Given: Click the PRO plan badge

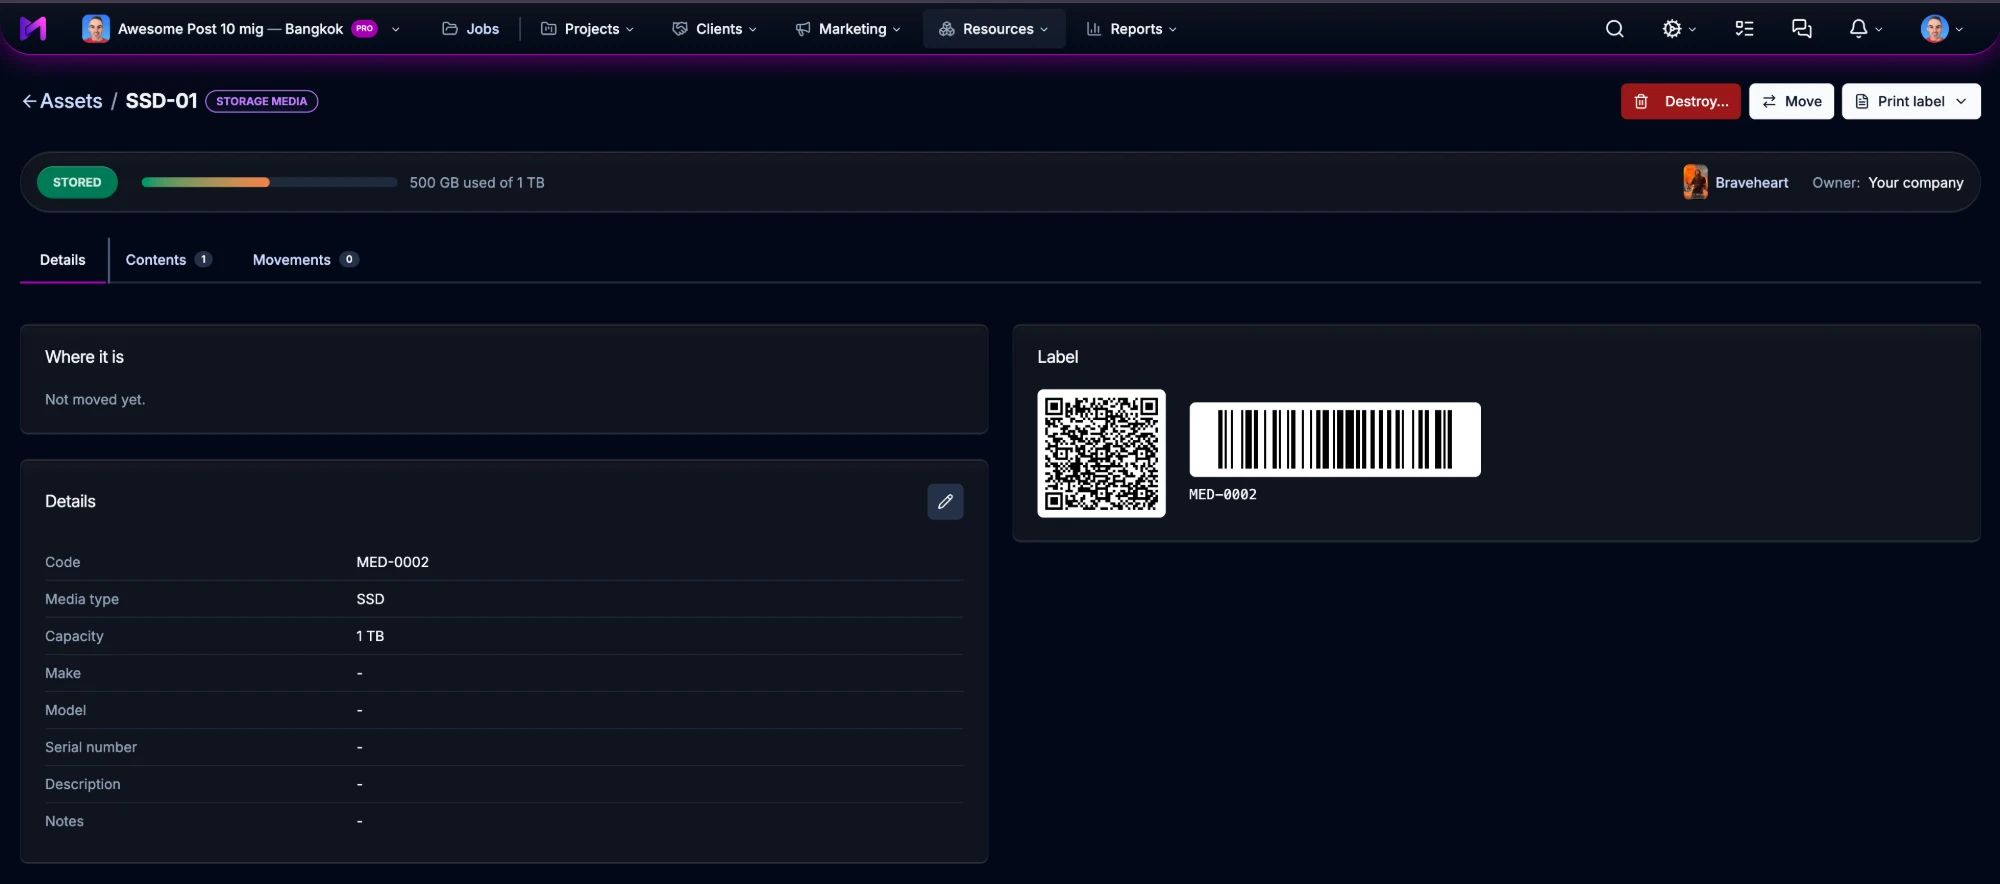Looking at the screenshot, I should click(x=365, y=29).
